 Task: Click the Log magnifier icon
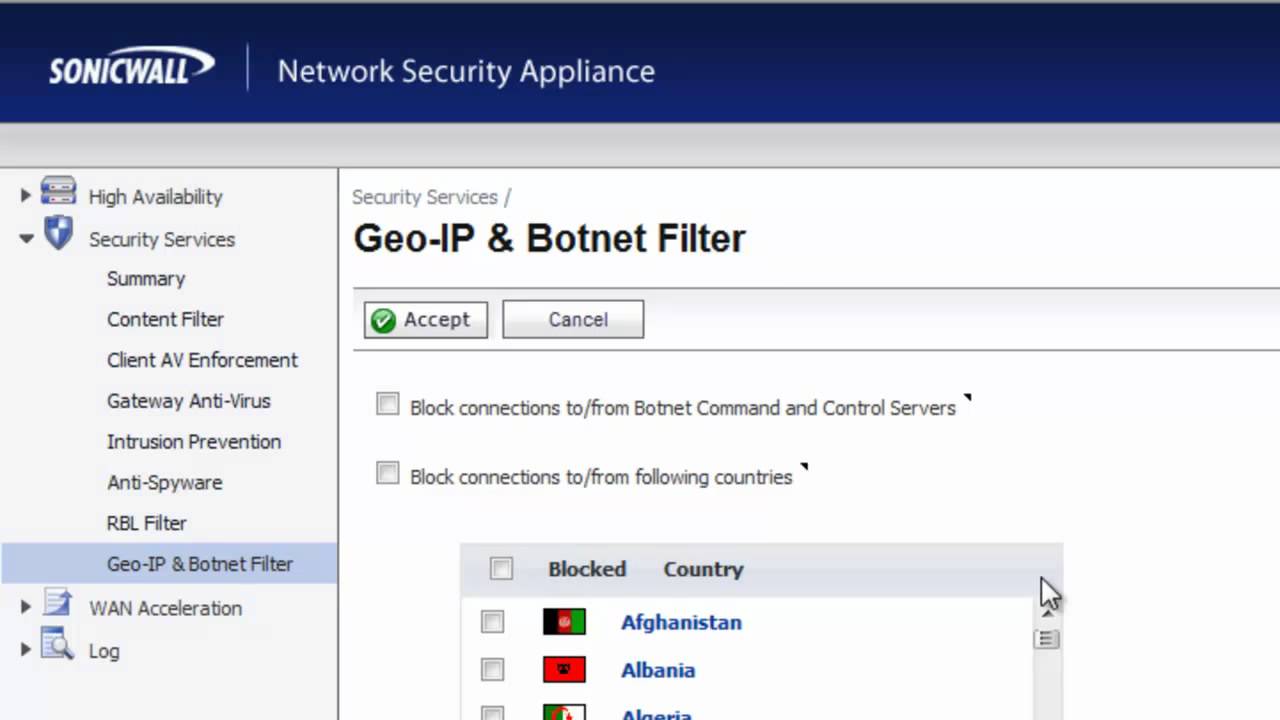point(58,646)
